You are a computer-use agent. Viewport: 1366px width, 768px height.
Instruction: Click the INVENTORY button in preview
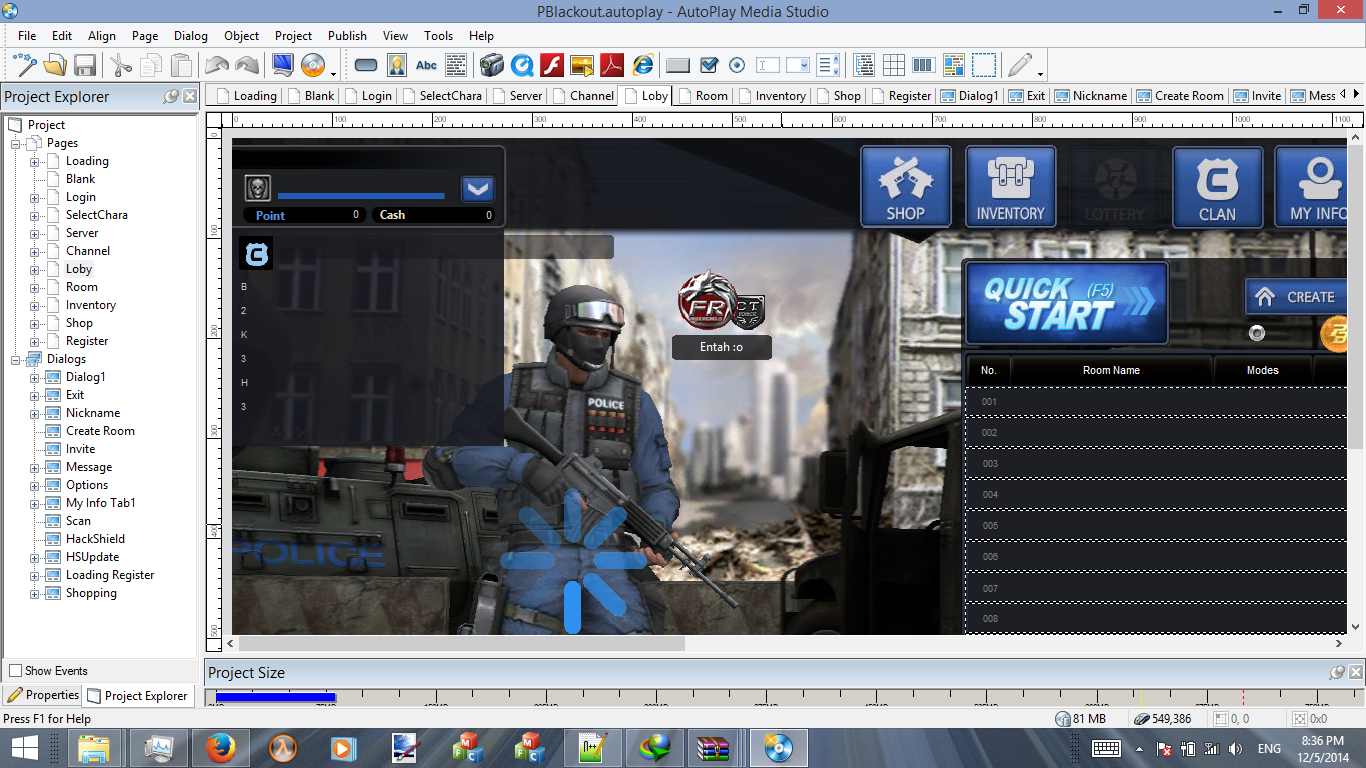coord(1010,187)
